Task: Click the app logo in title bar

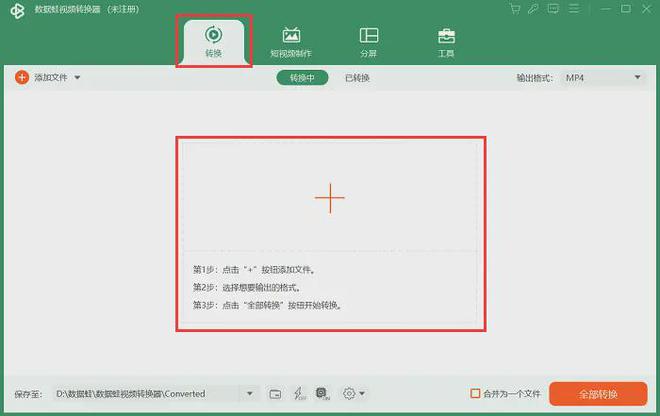Action: tap(17, 11)
